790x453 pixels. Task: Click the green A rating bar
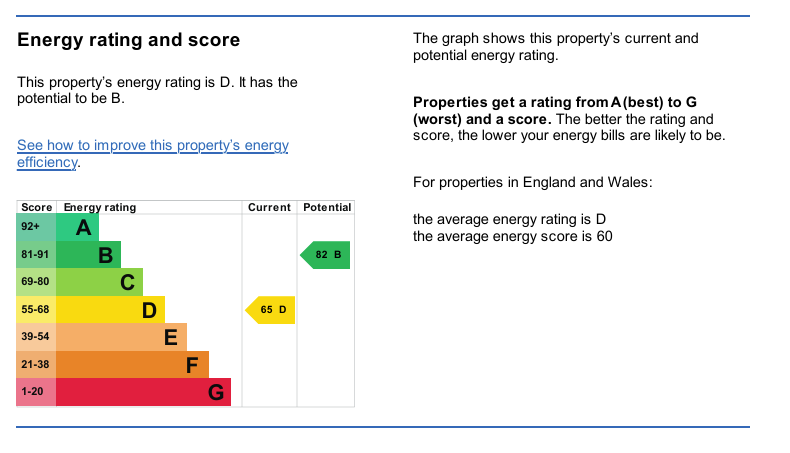[78, 227]
